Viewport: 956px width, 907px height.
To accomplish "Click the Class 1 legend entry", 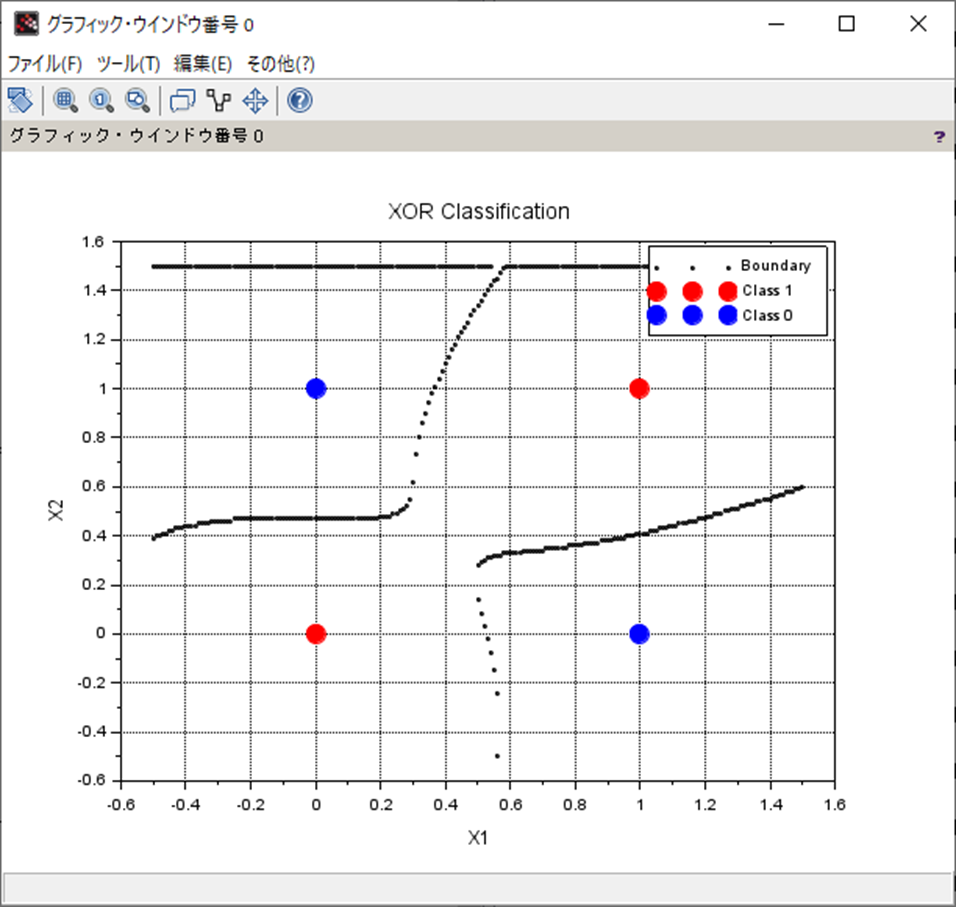I will (x=767, y=291).
